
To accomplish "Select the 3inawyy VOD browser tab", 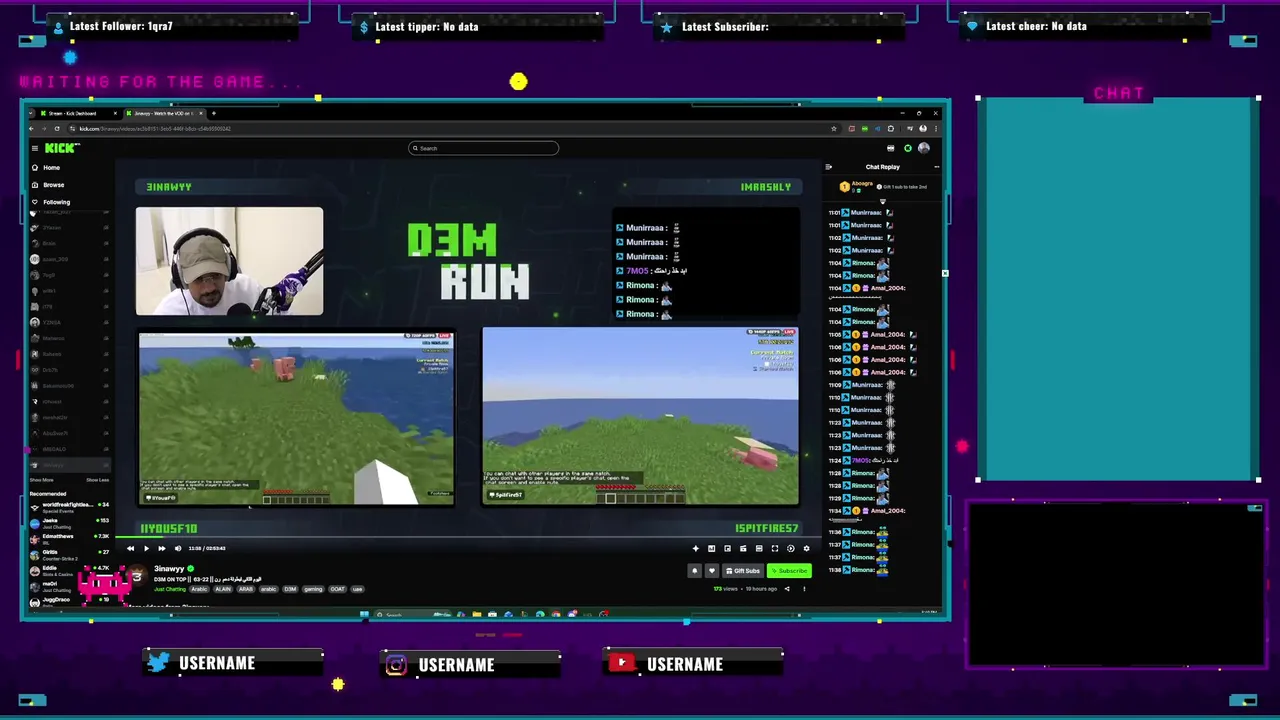I will (163, 113).
